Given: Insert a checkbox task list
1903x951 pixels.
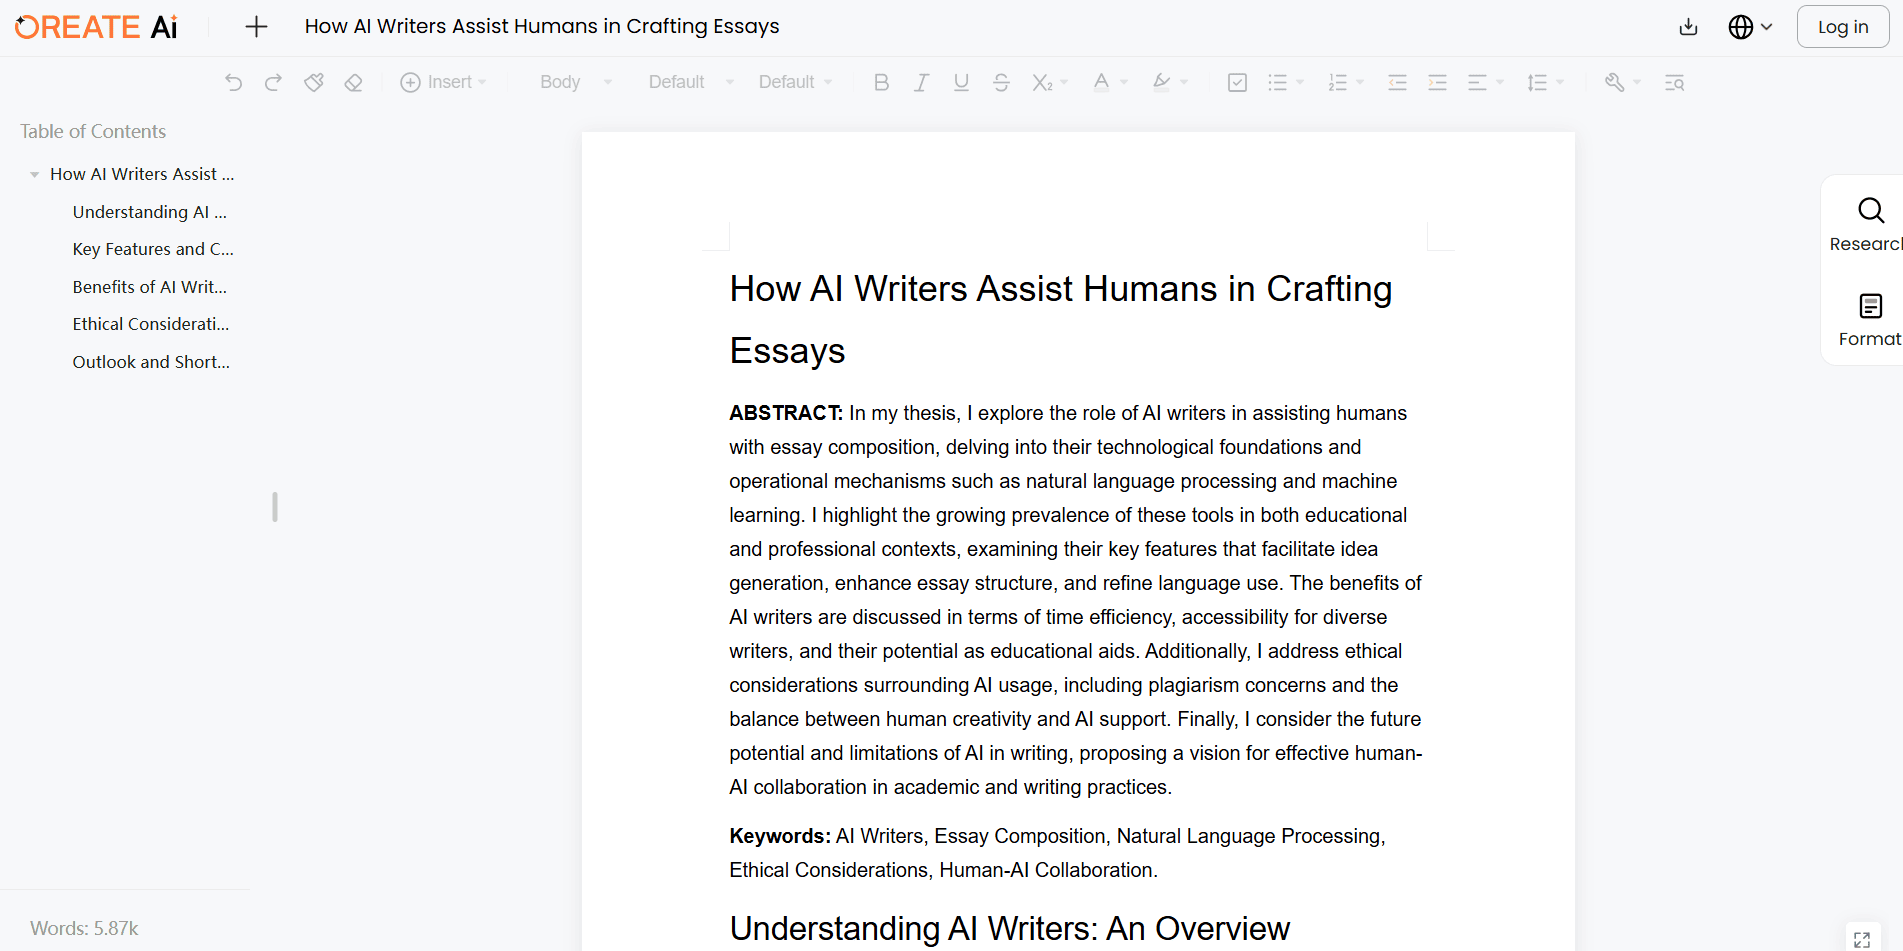Looking at the screenshot, I should pyautogui.click(x=1236, y=82).
